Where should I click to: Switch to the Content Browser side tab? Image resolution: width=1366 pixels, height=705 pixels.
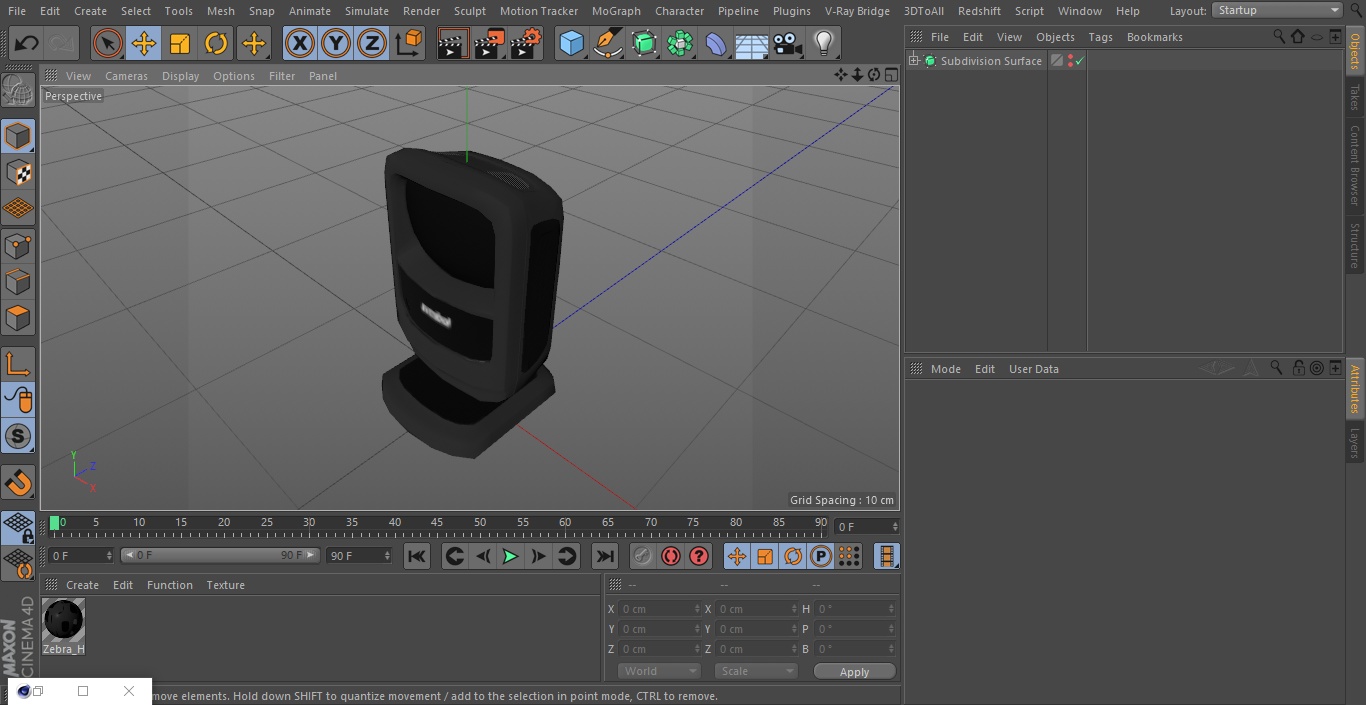click(x=1355, y=165)
